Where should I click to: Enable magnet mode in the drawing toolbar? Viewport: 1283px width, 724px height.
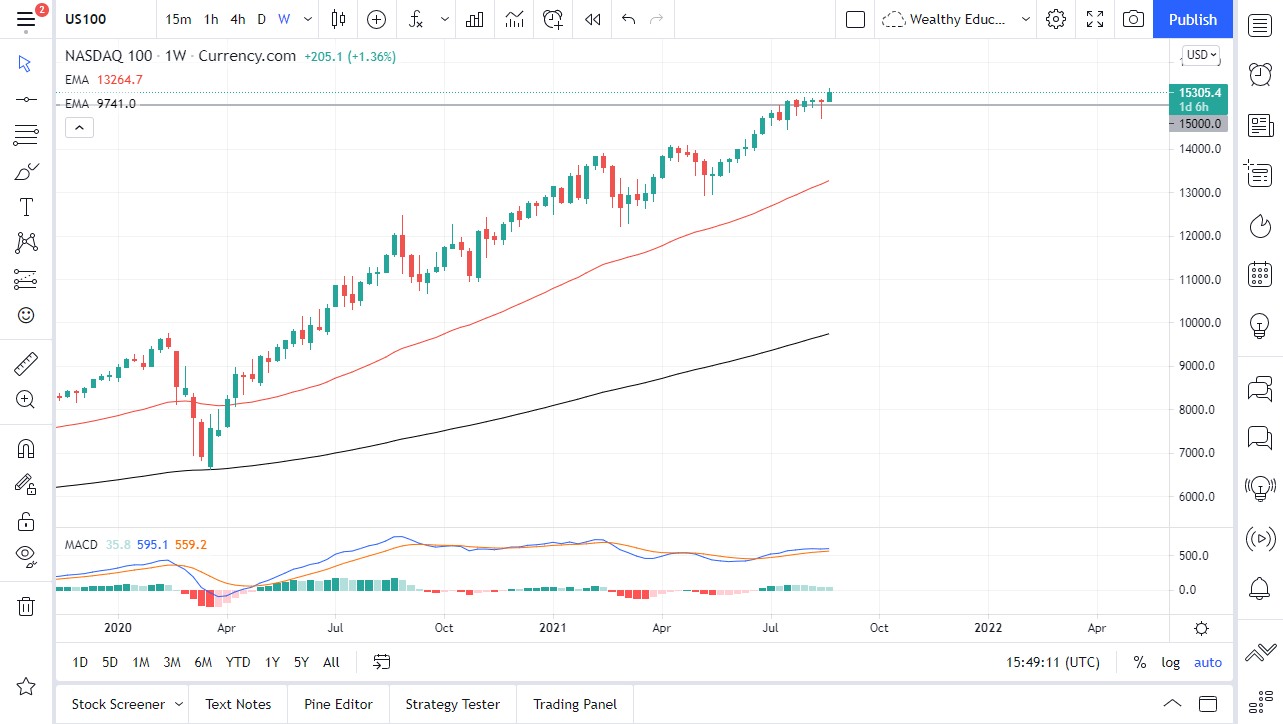25,448
